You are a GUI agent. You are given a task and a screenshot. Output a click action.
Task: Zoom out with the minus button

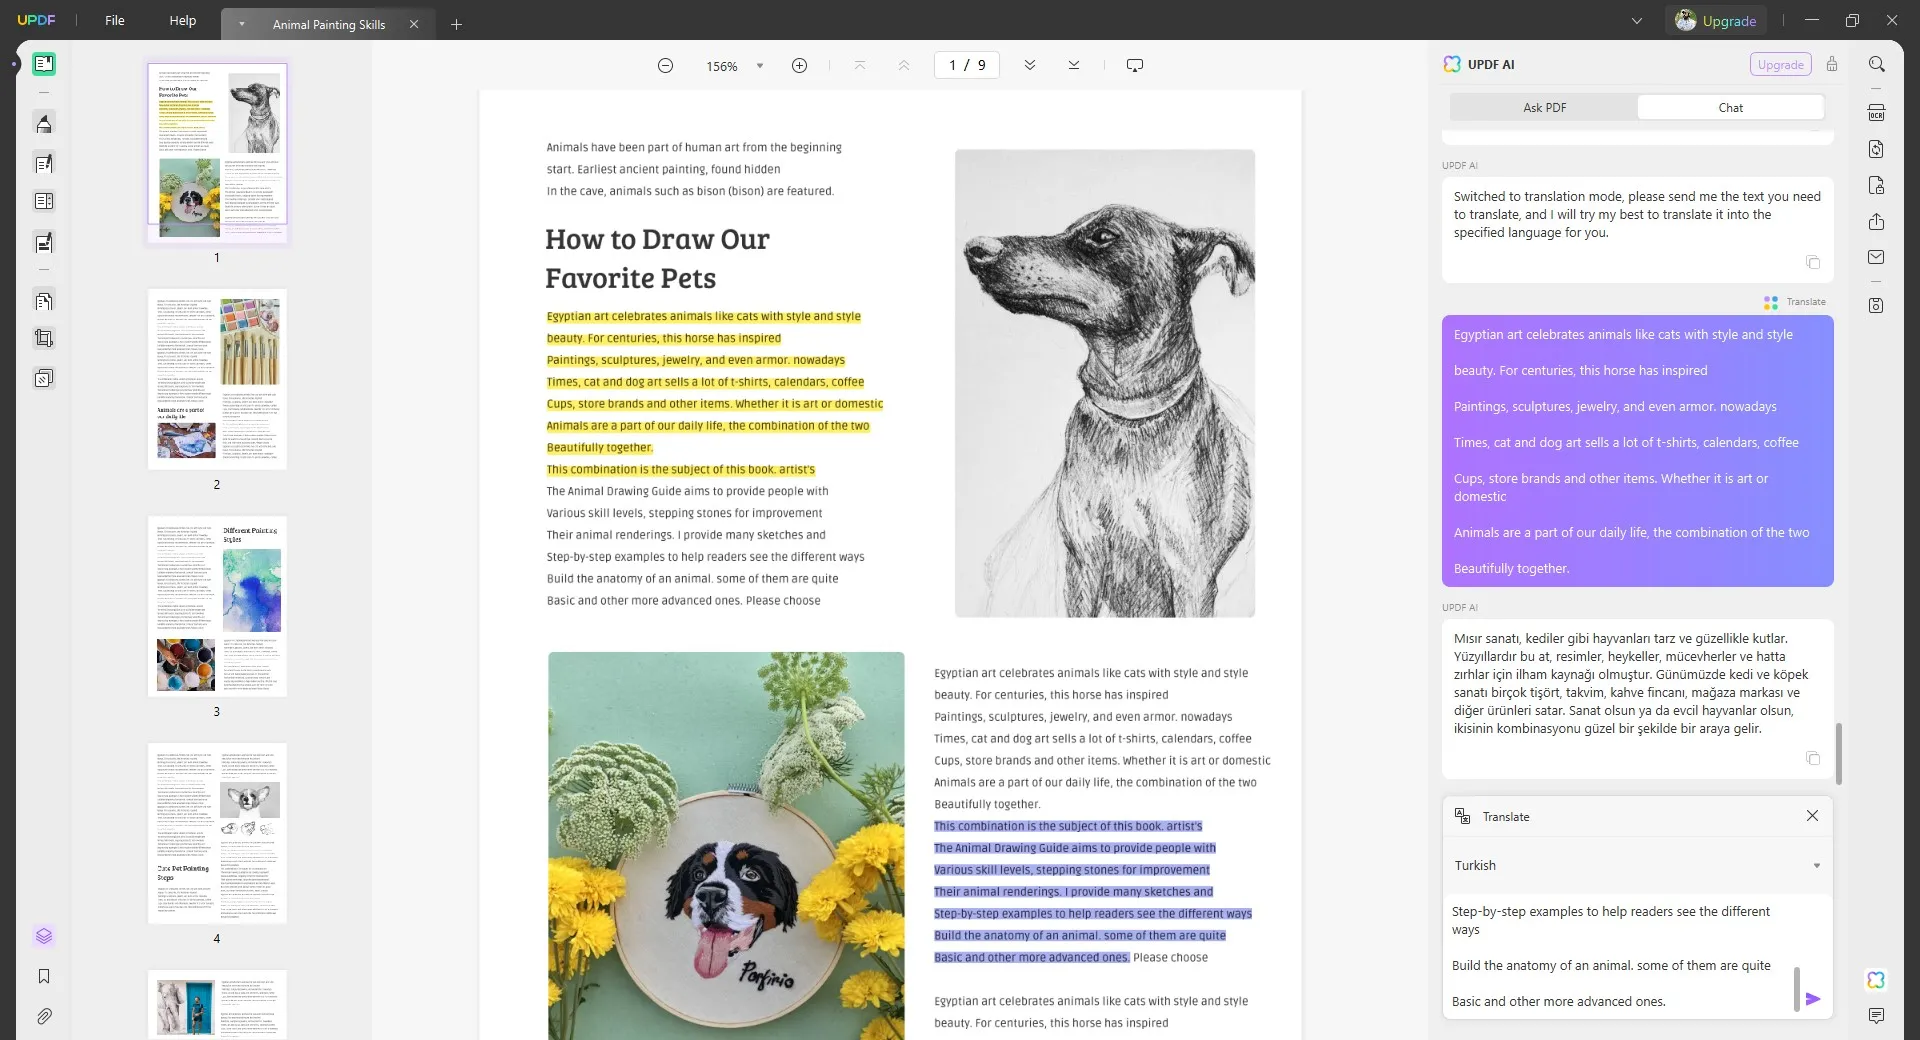[665, 65]
